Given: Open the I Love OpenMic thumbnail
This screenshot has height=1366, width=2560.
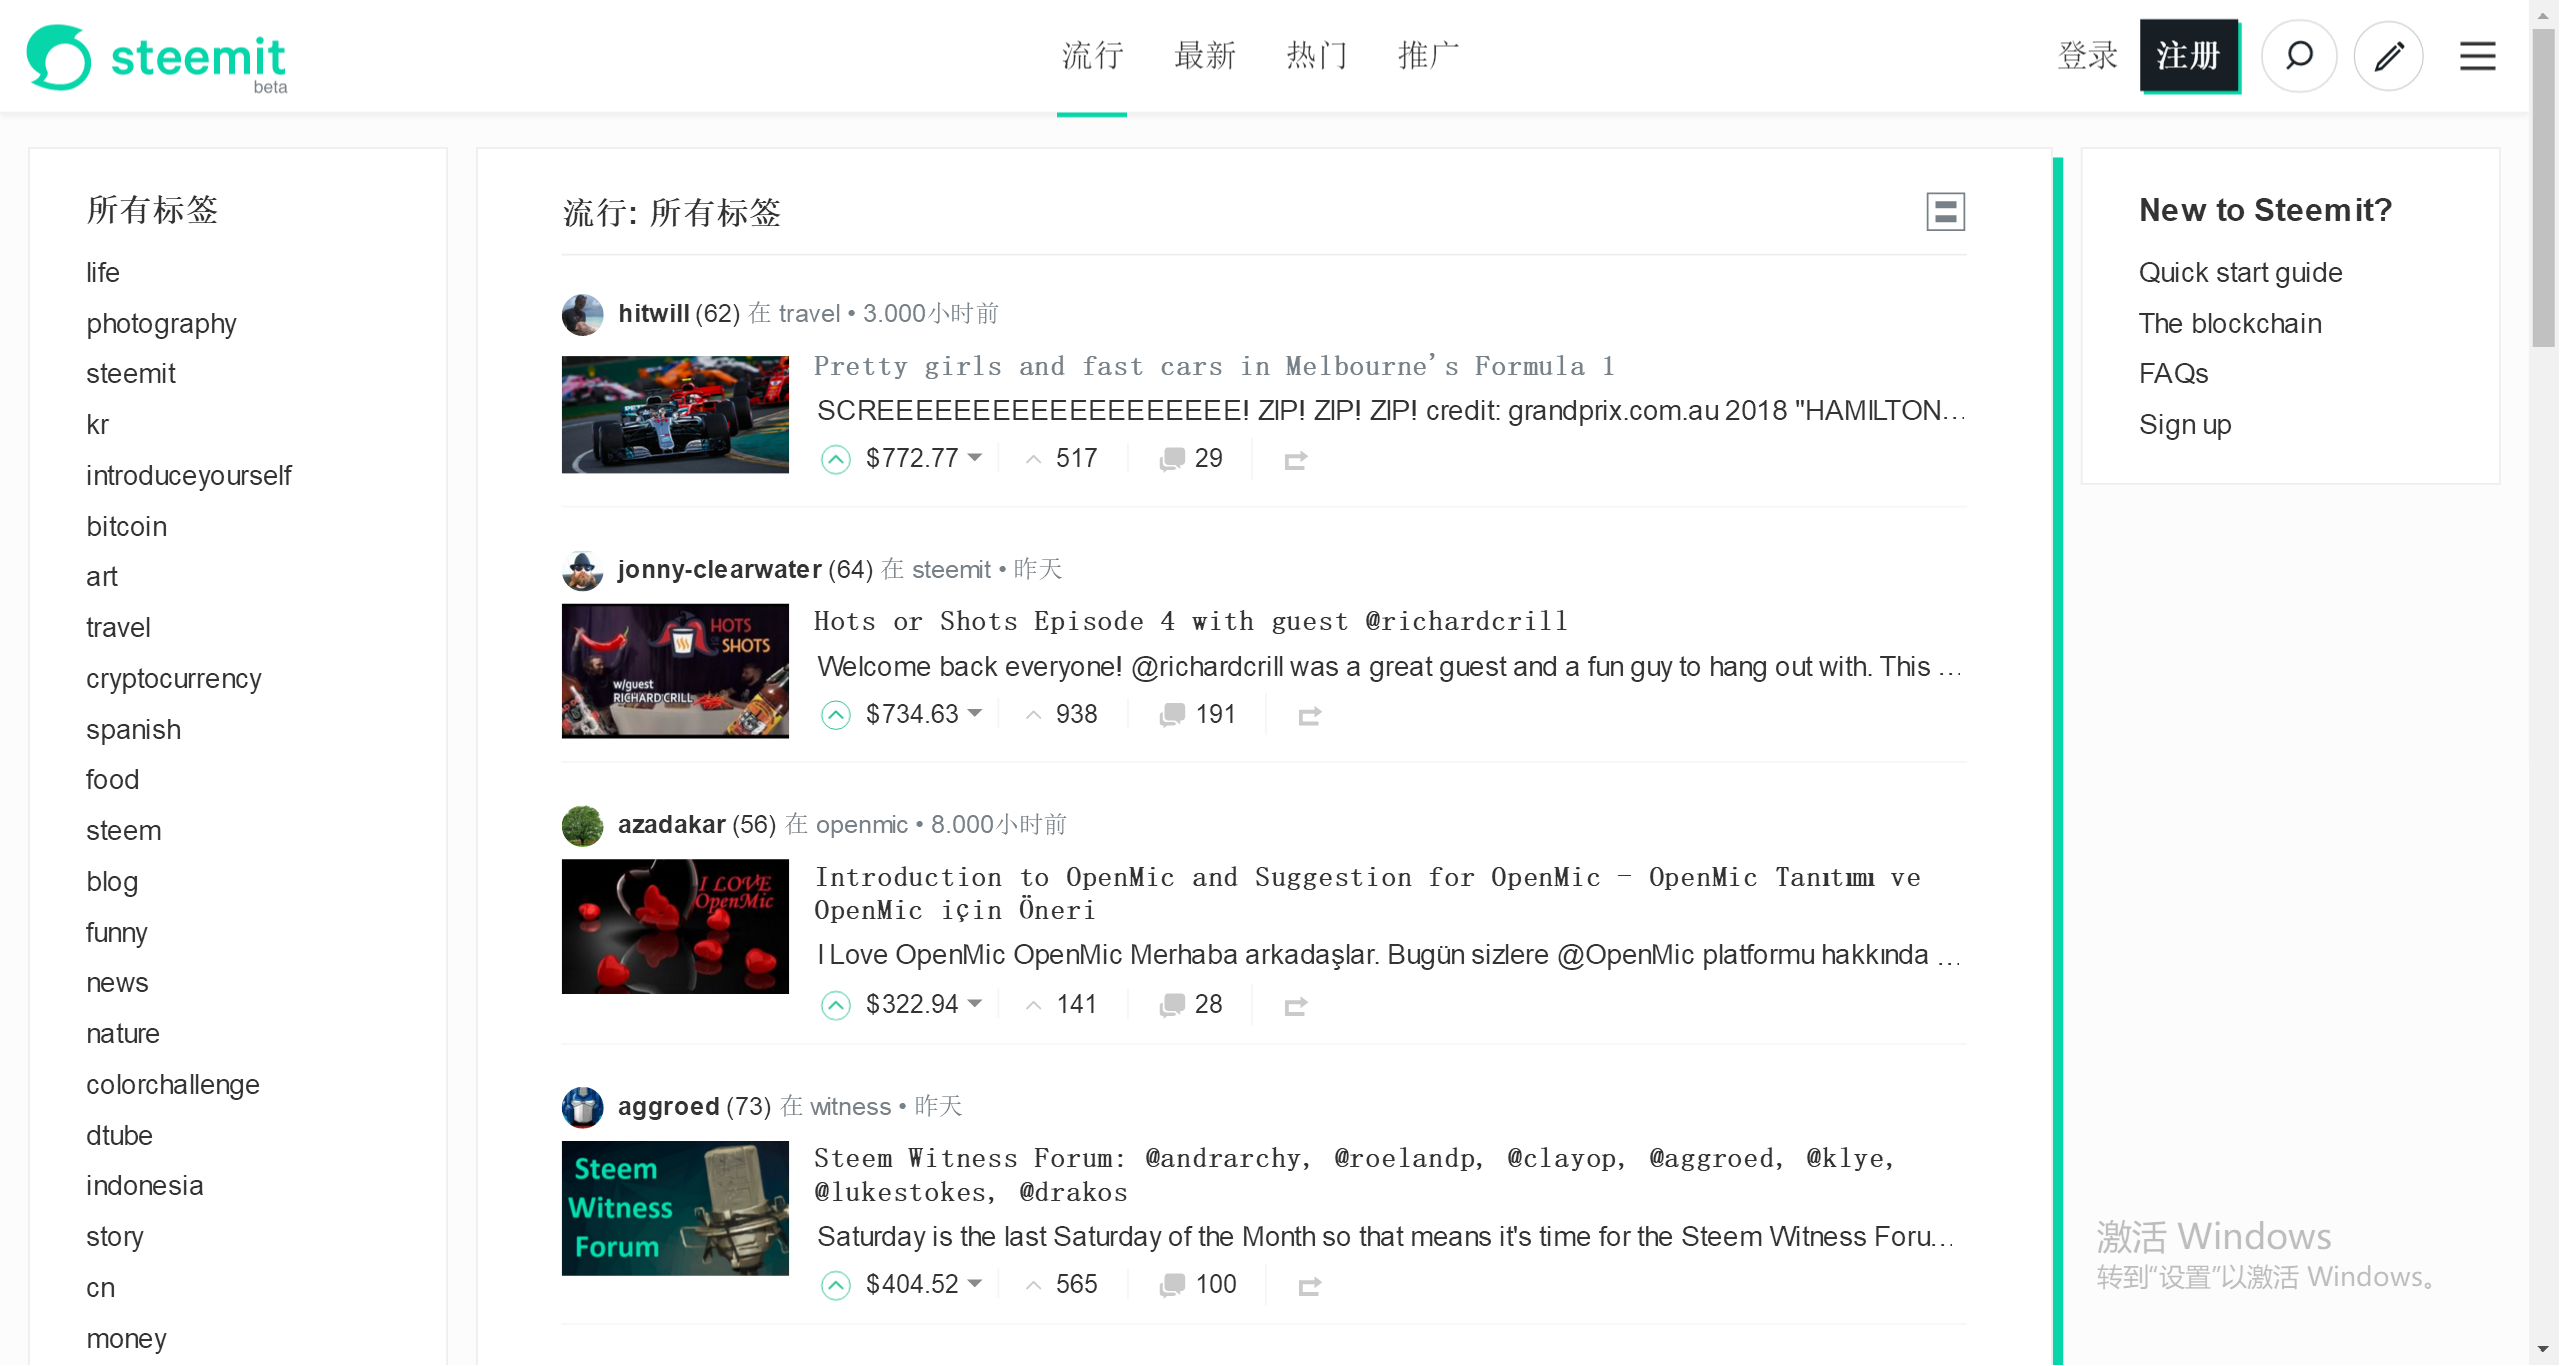Looking at the screenshot, I should (675, 927).
